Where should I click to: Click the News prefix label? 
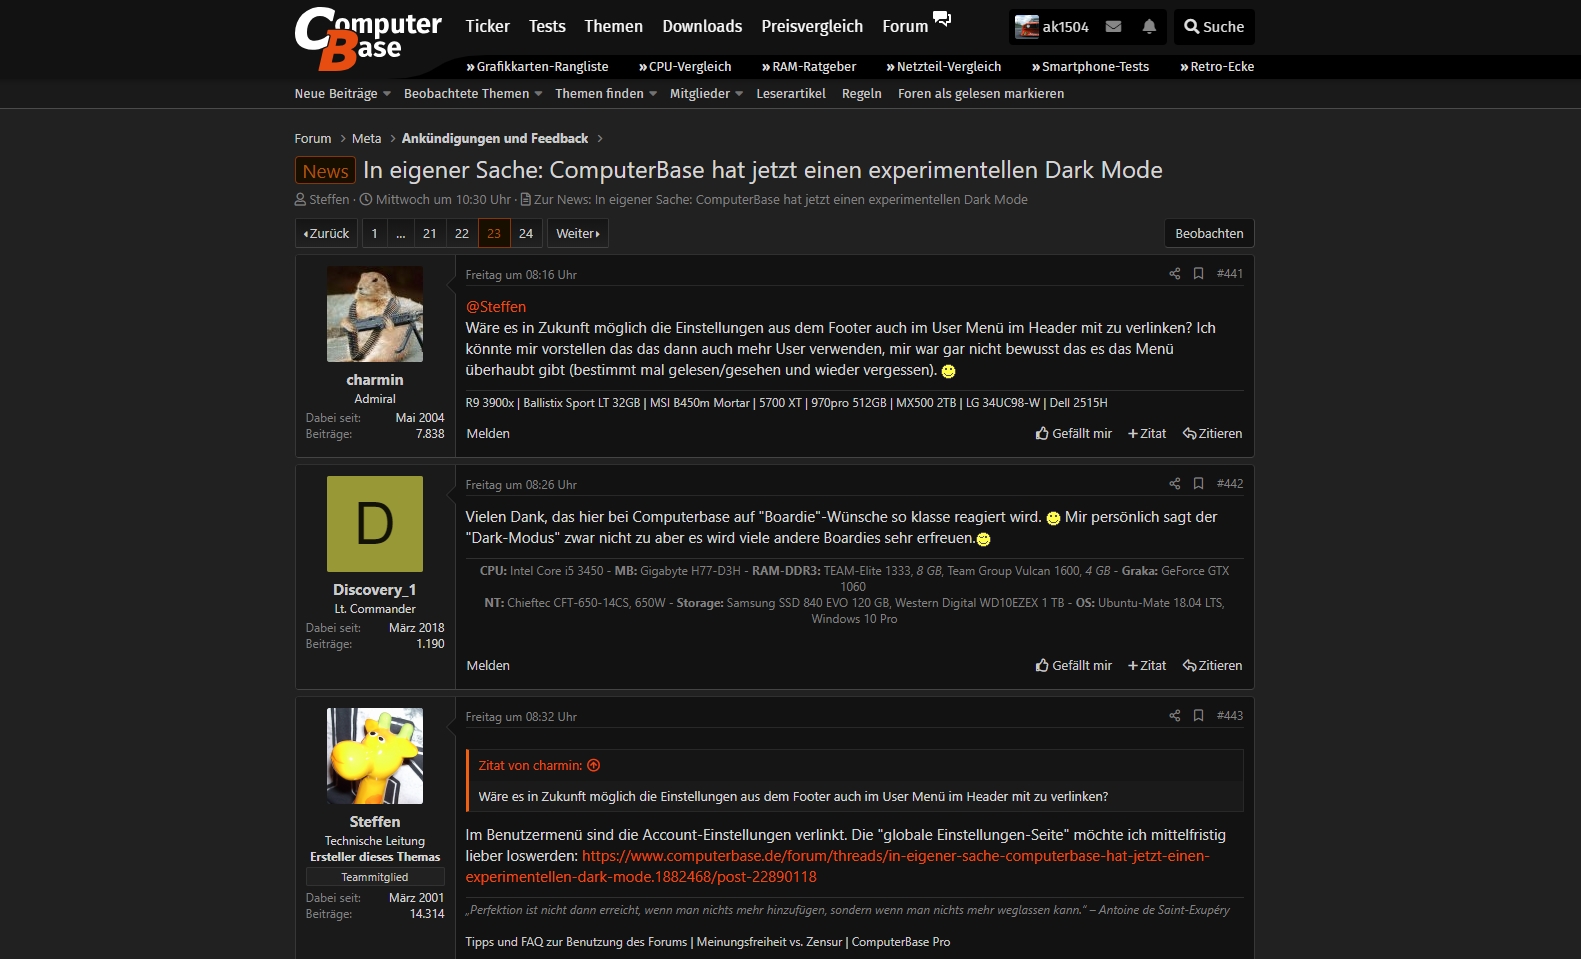click(x=326, y=171)
